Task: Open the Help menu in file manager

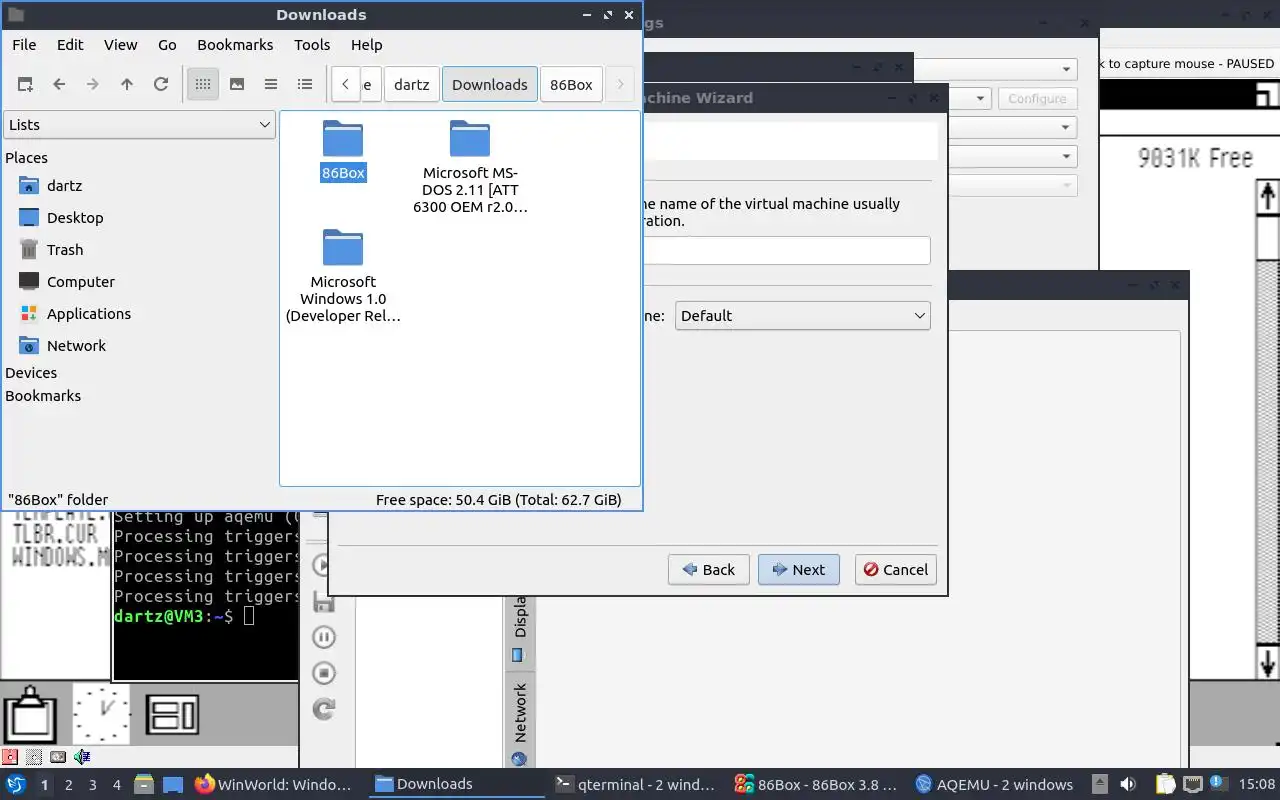Action: pos(366,45)
